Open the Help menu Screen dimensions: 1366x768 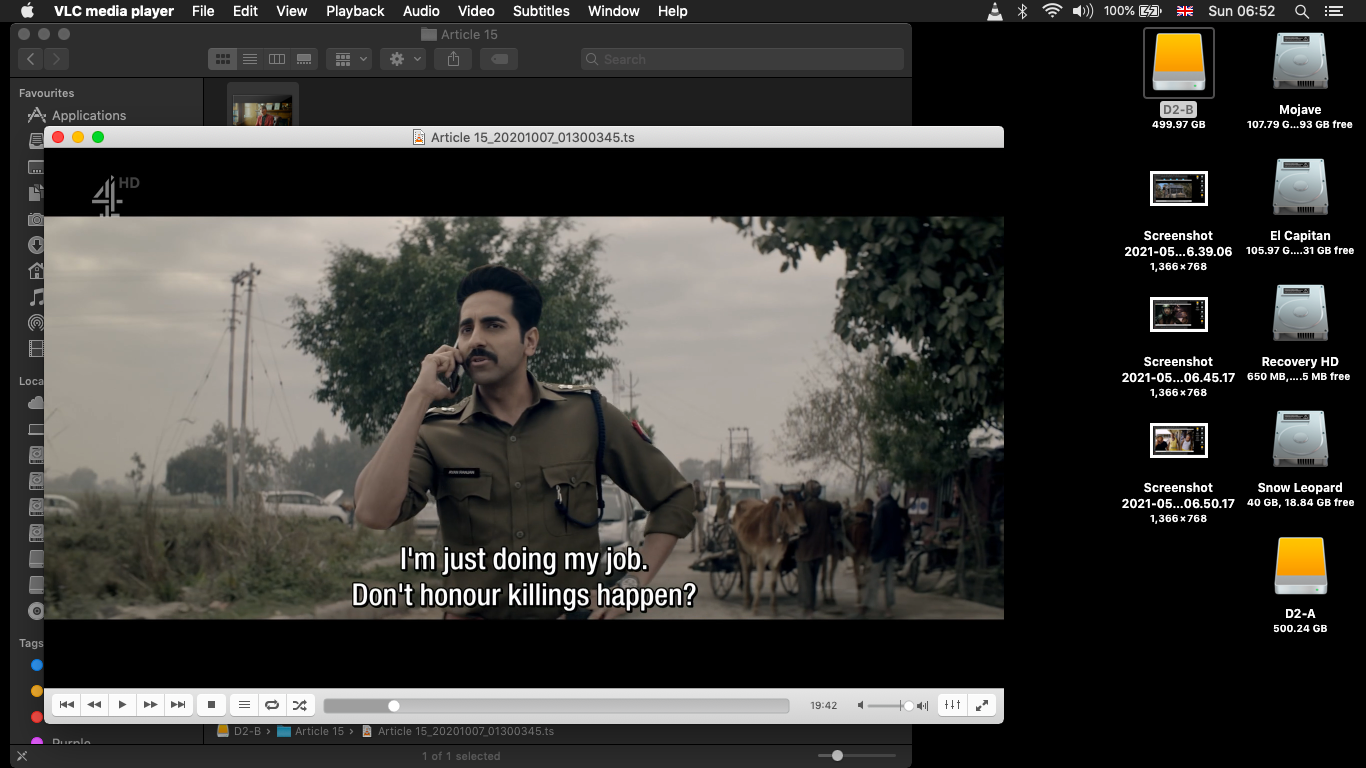673,11
